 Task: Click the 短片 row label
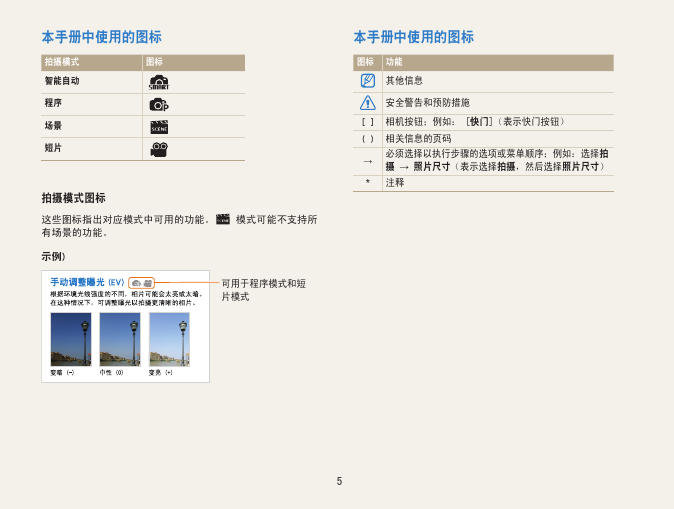pos(53,148)
